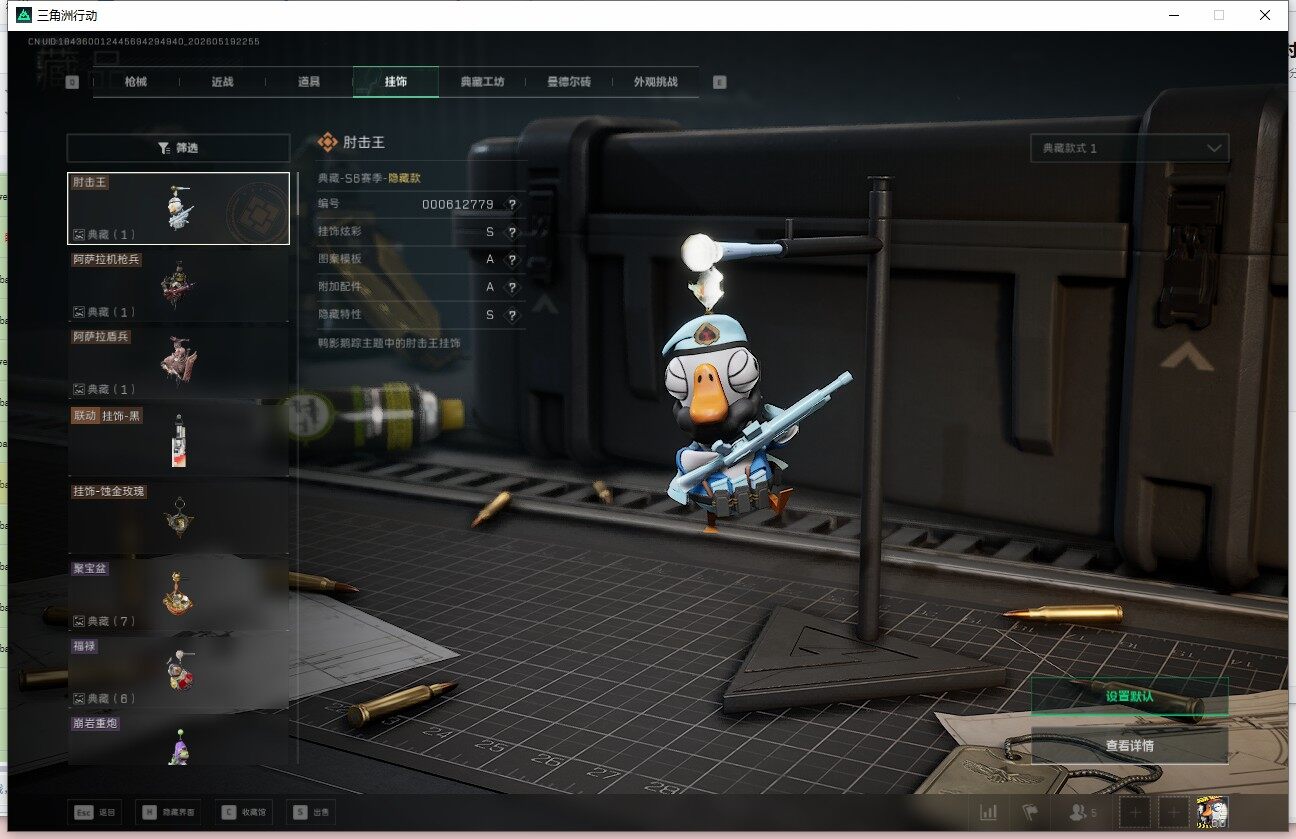1296x839 pixels.
Task: Click the help icon beside 挂饰炫彩
Action: click(512, 232)
